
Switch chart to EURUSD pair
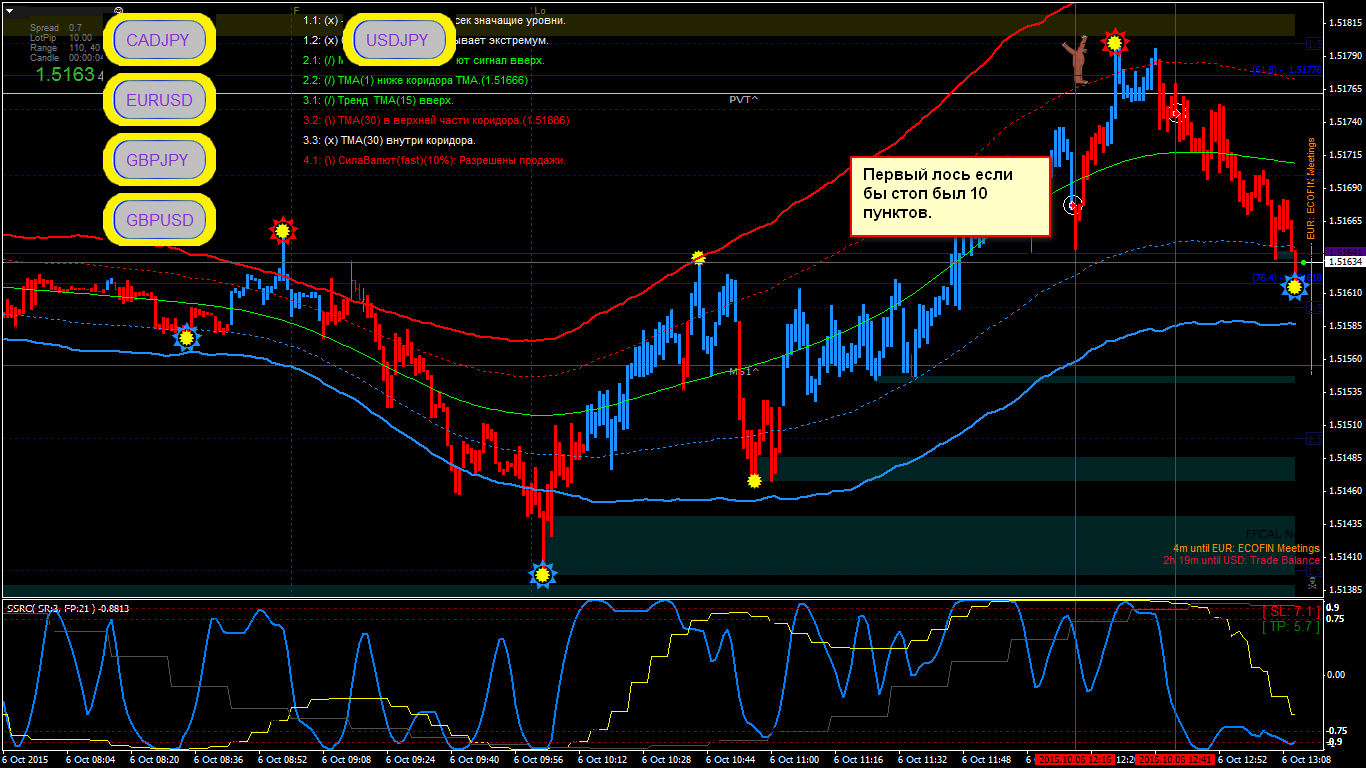(159, 100)
